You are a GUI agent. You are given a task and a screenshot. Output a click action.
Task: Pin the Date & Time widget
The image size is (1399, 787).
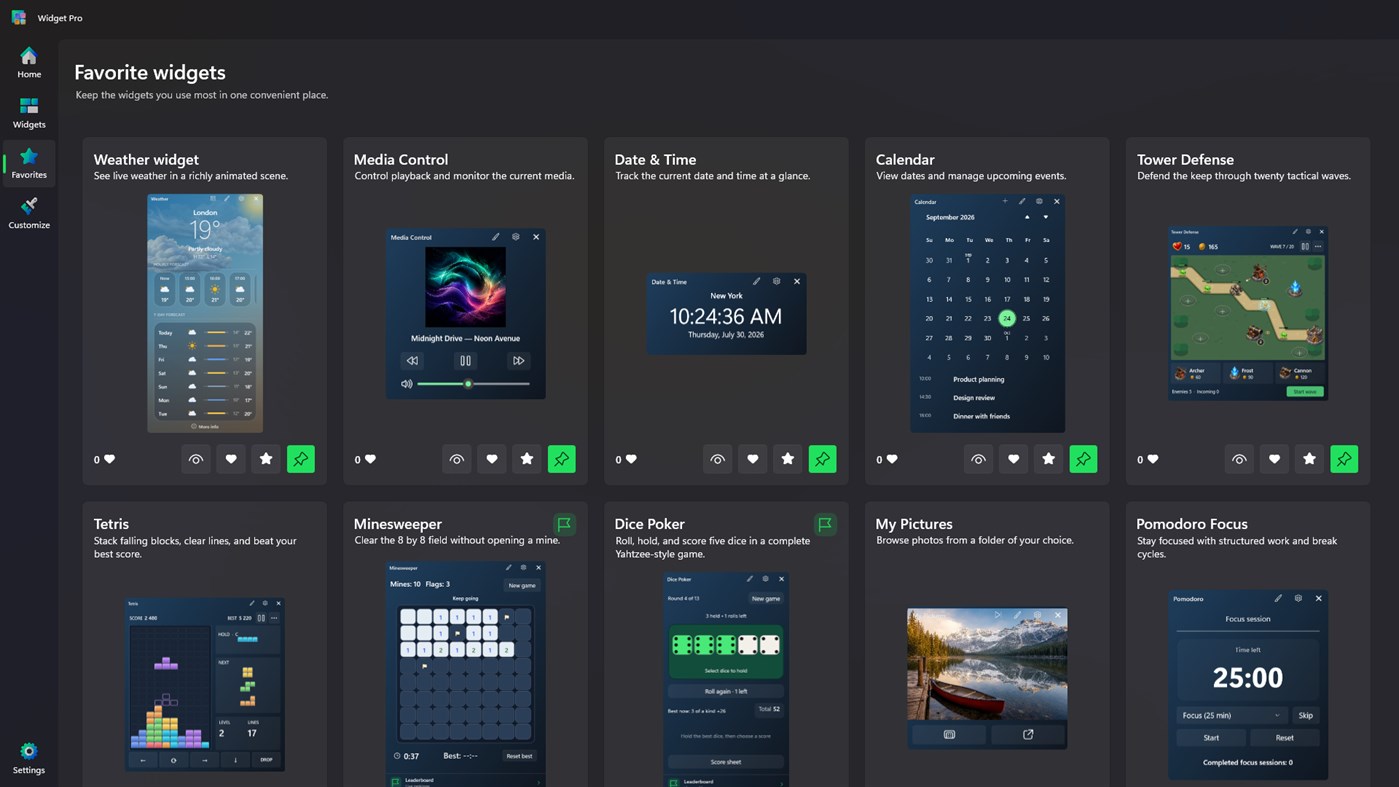pos(823,459)
